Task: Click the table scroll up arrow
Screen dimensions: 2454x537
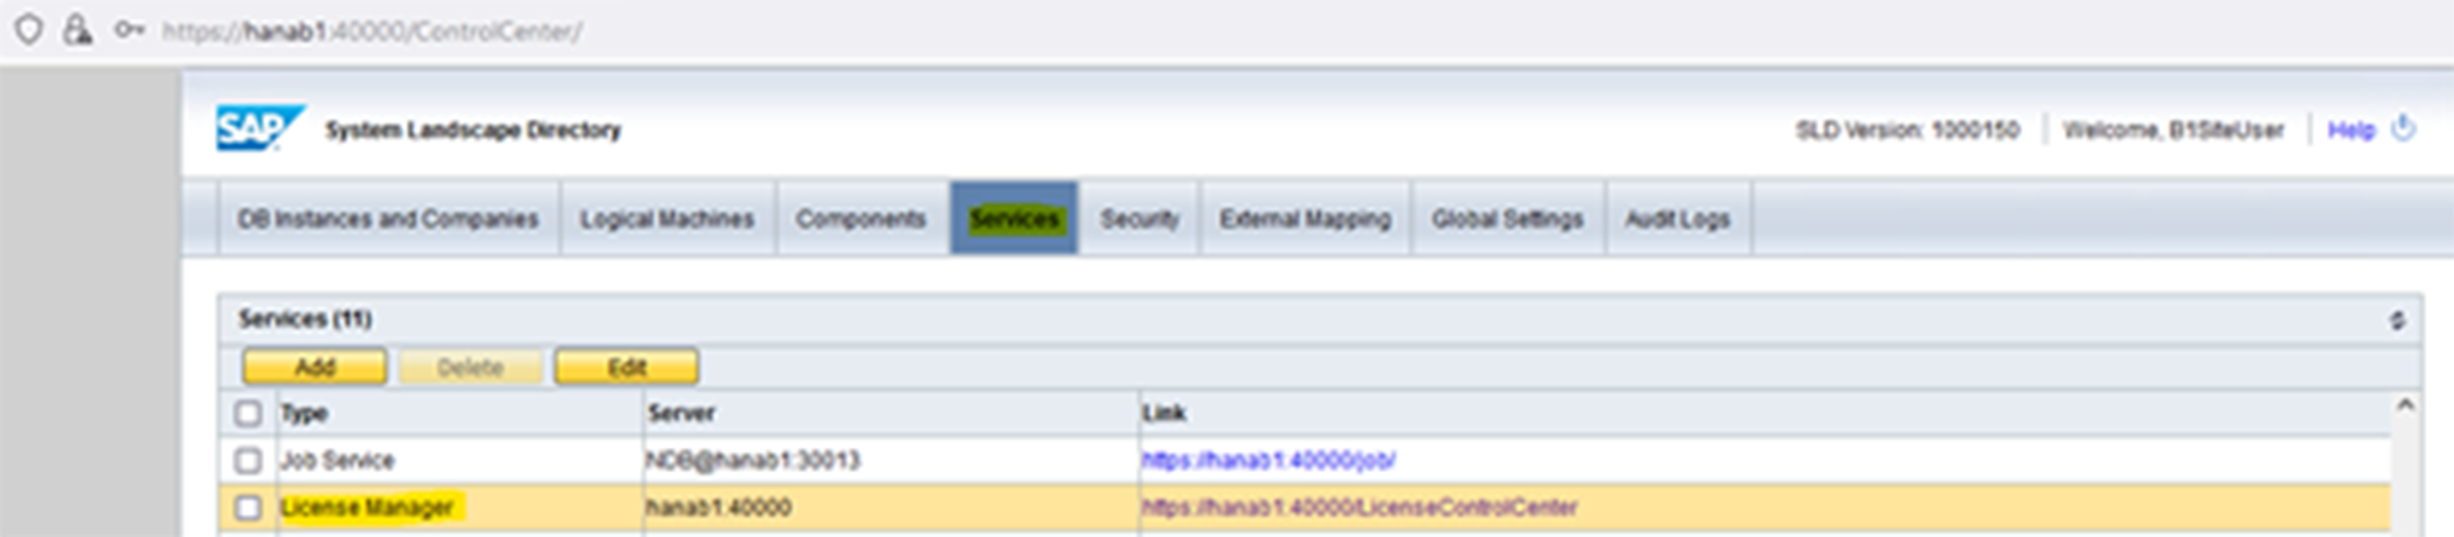Action: click(2405, 405)
